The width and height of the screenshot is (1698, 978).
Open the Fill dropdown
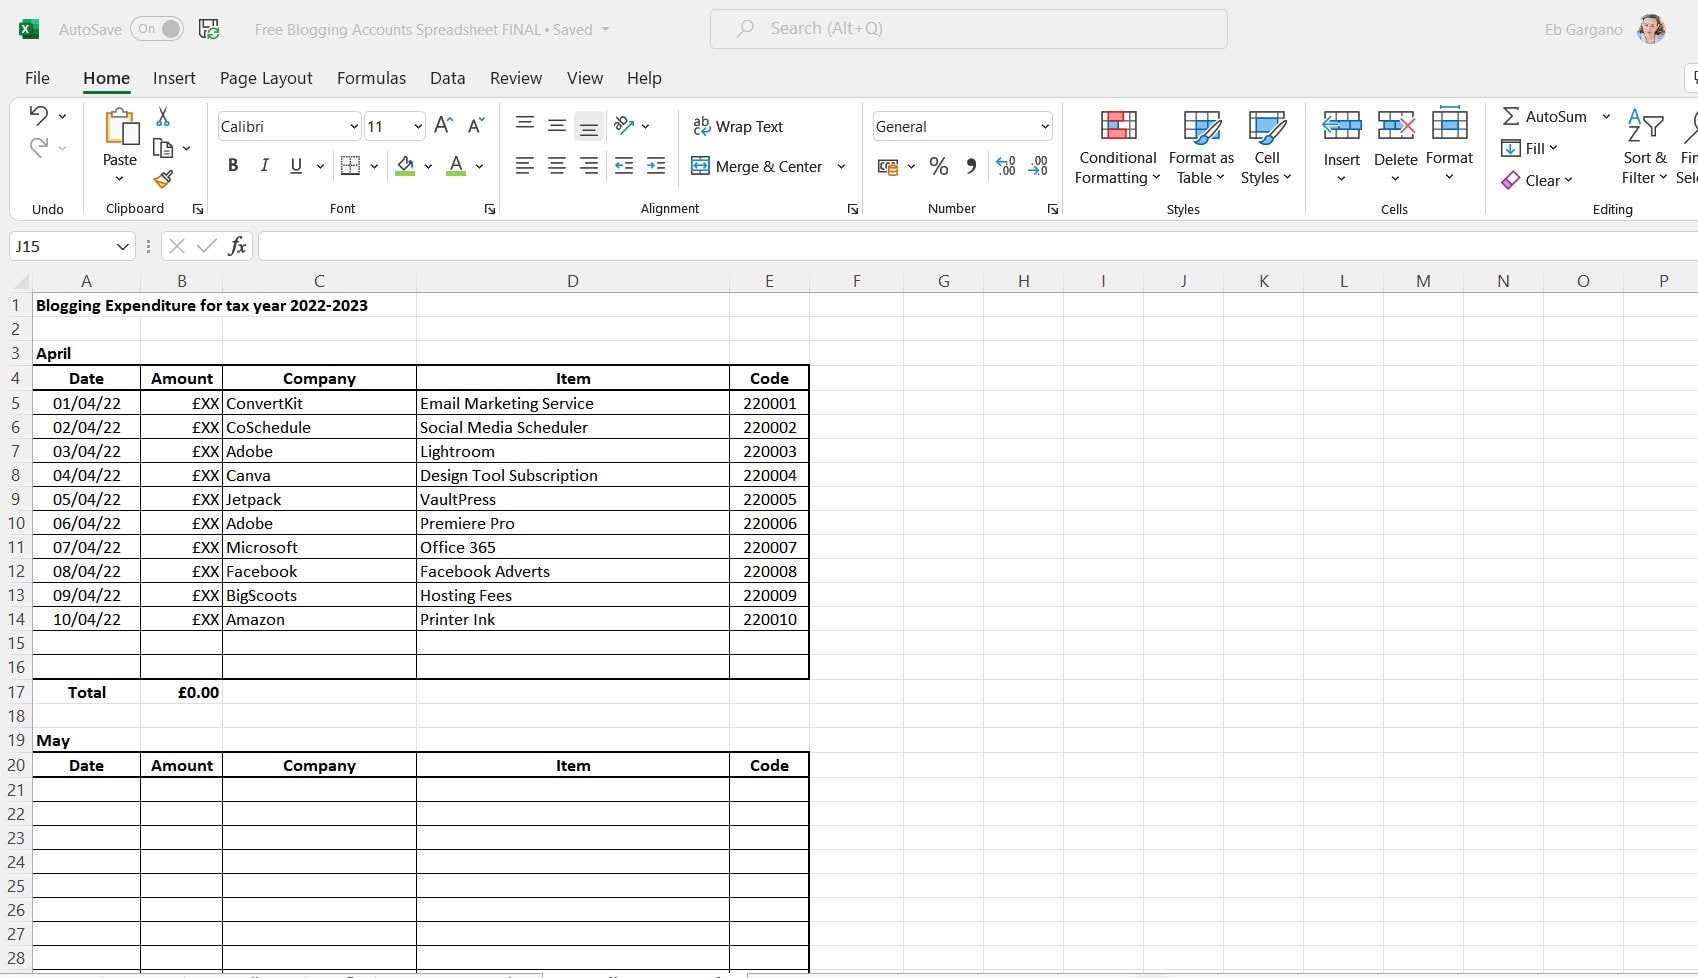click(x=1530, y=148)
